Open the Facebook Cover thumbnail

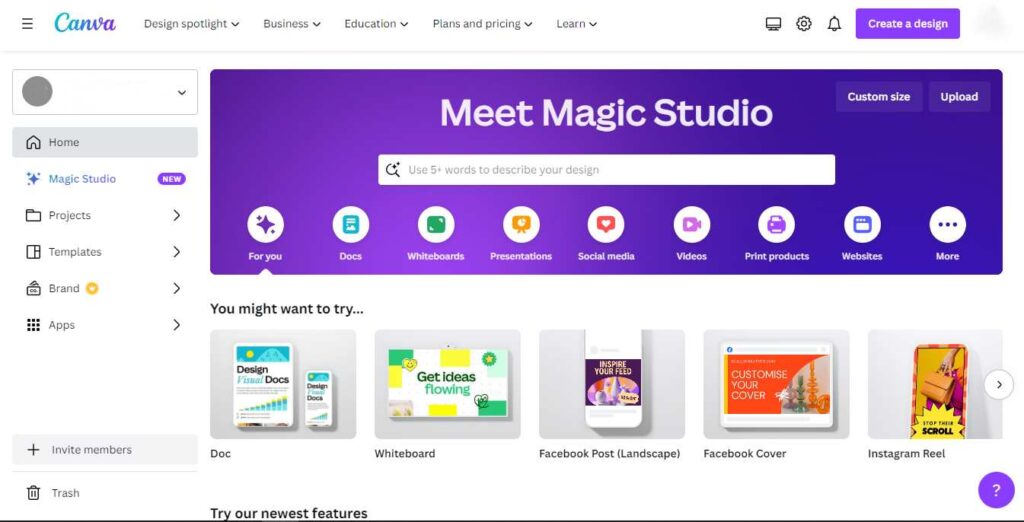[x=776, y=384]
